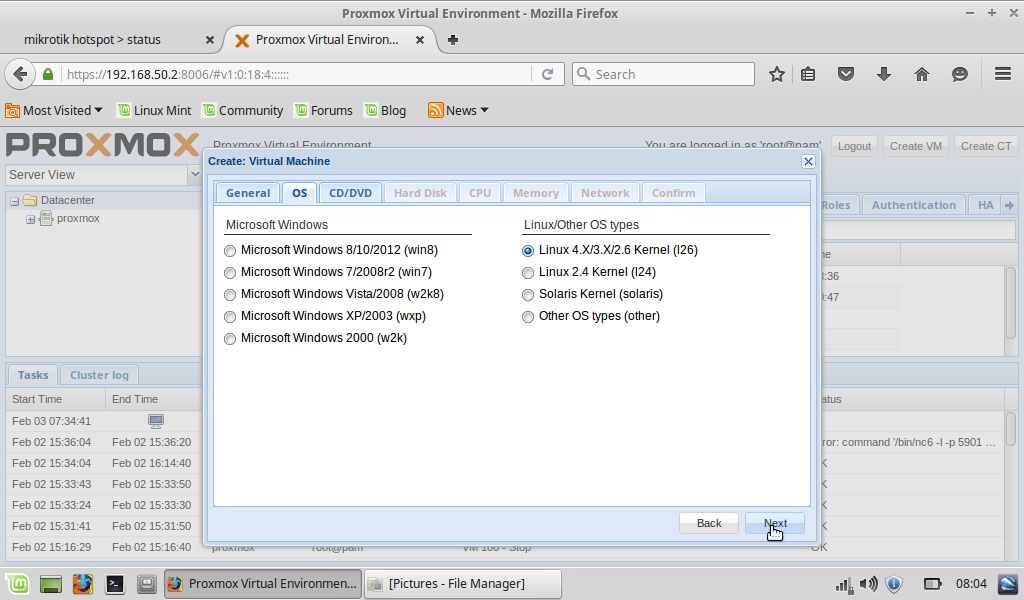
Task: Click the Firefox back arrow button
Action: tap(20, 74)
